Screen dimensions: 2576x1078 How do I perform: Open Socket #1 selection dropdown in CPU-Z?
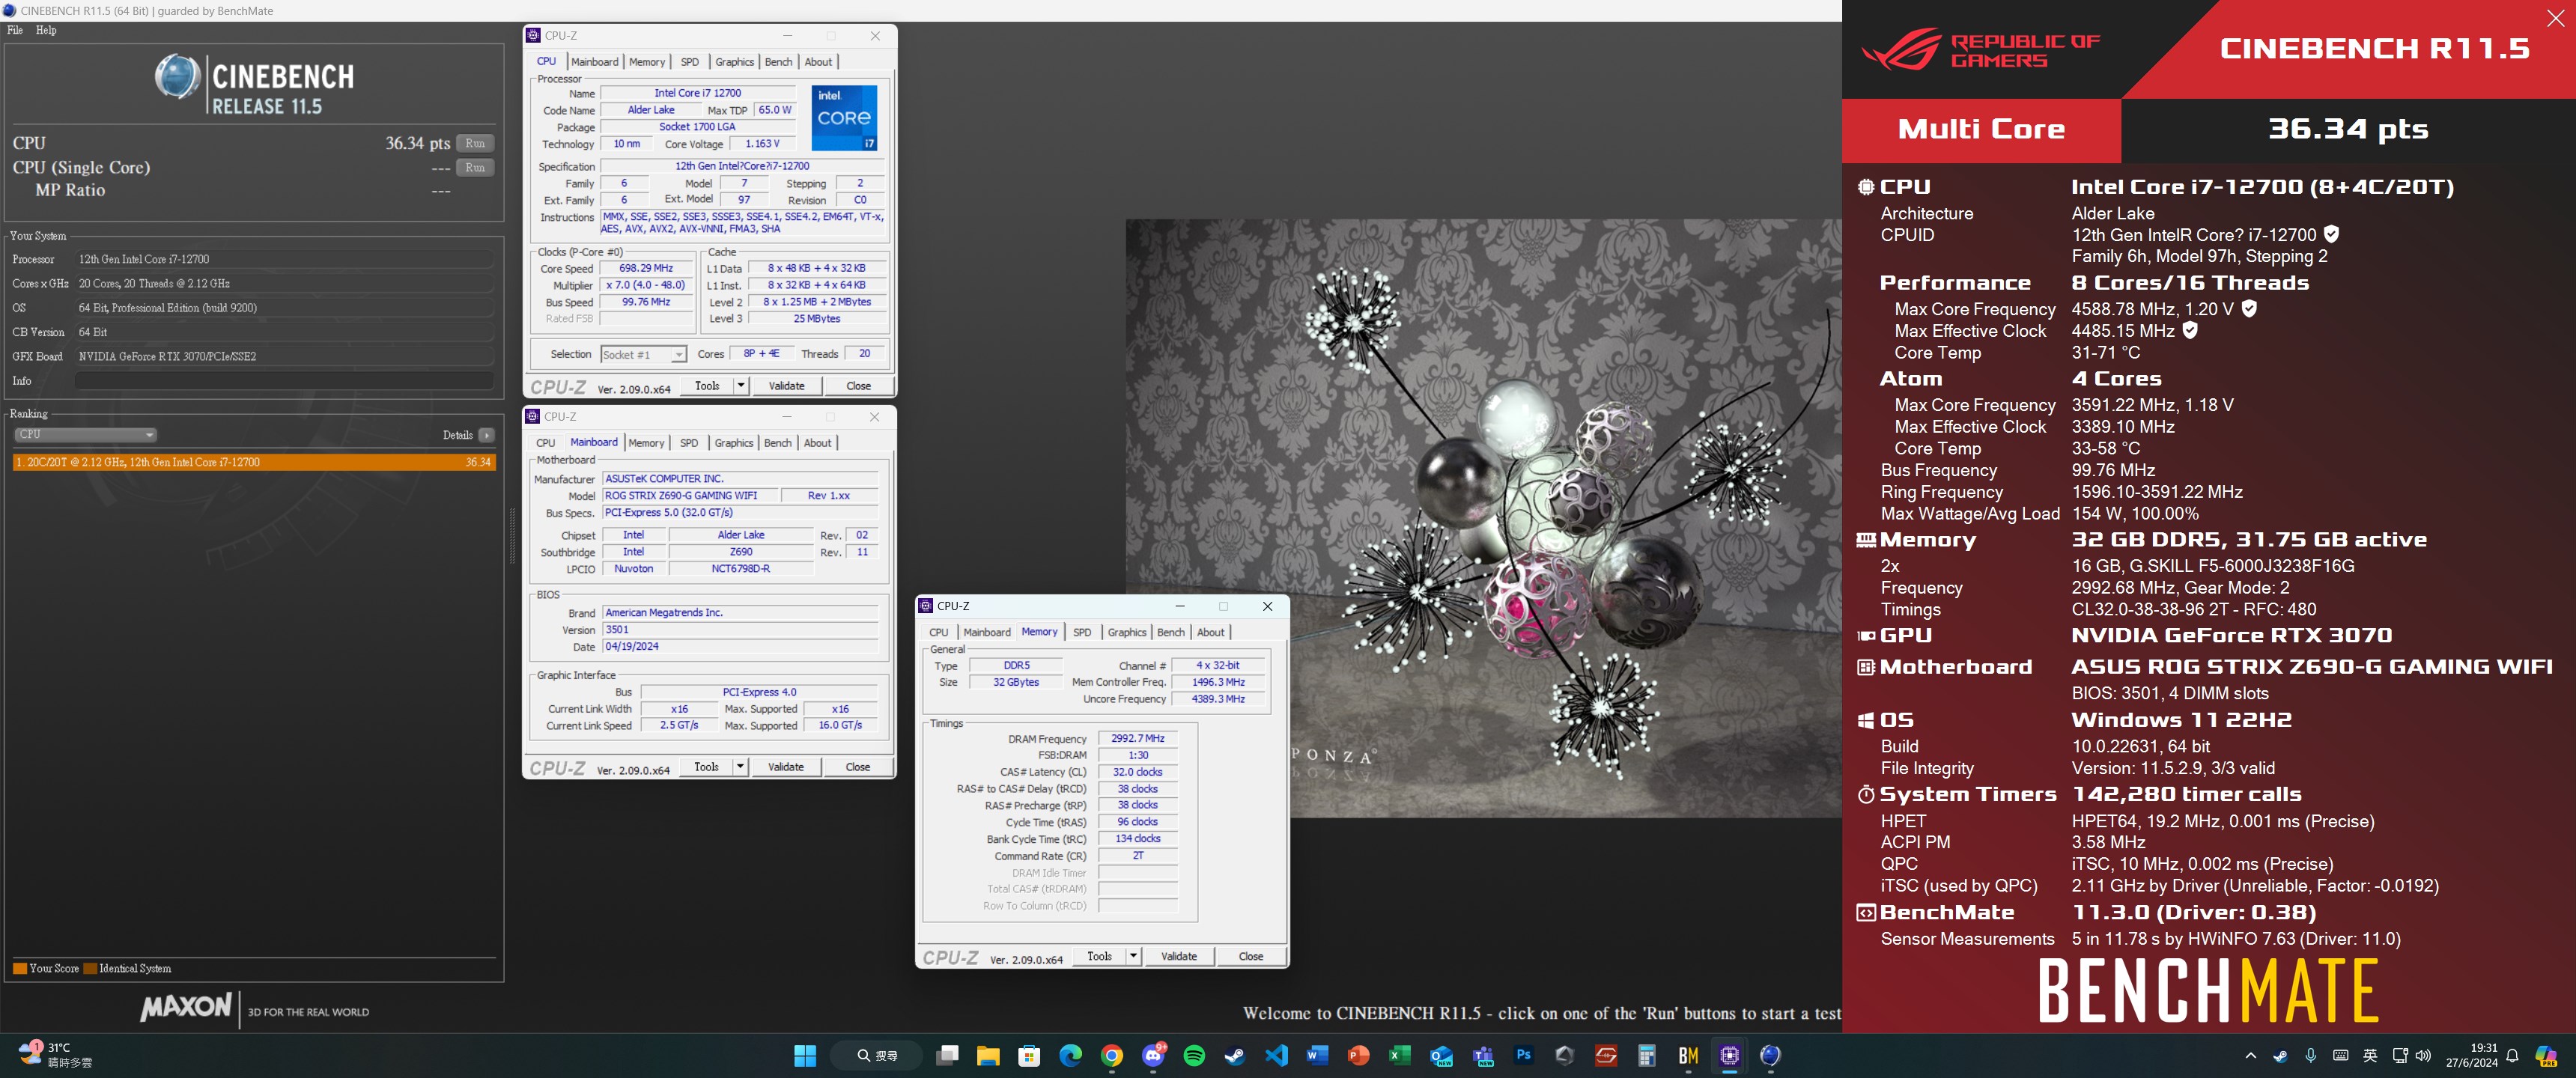click(x=643, y=354)
